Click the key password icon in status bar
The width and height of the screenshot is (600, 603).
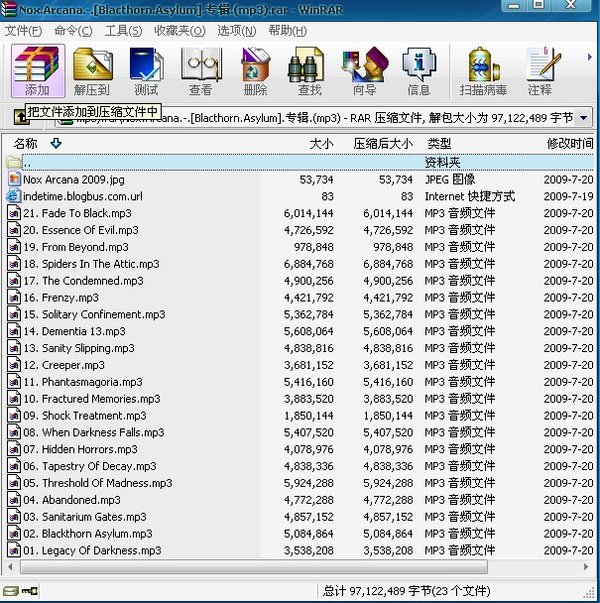point(29,590)
